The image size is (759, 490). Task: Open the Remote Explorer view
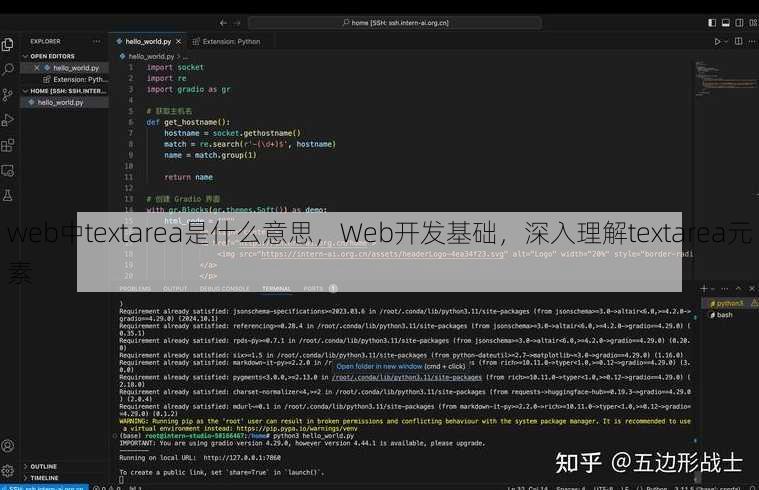pyautogui.click(x=8, y=170)
